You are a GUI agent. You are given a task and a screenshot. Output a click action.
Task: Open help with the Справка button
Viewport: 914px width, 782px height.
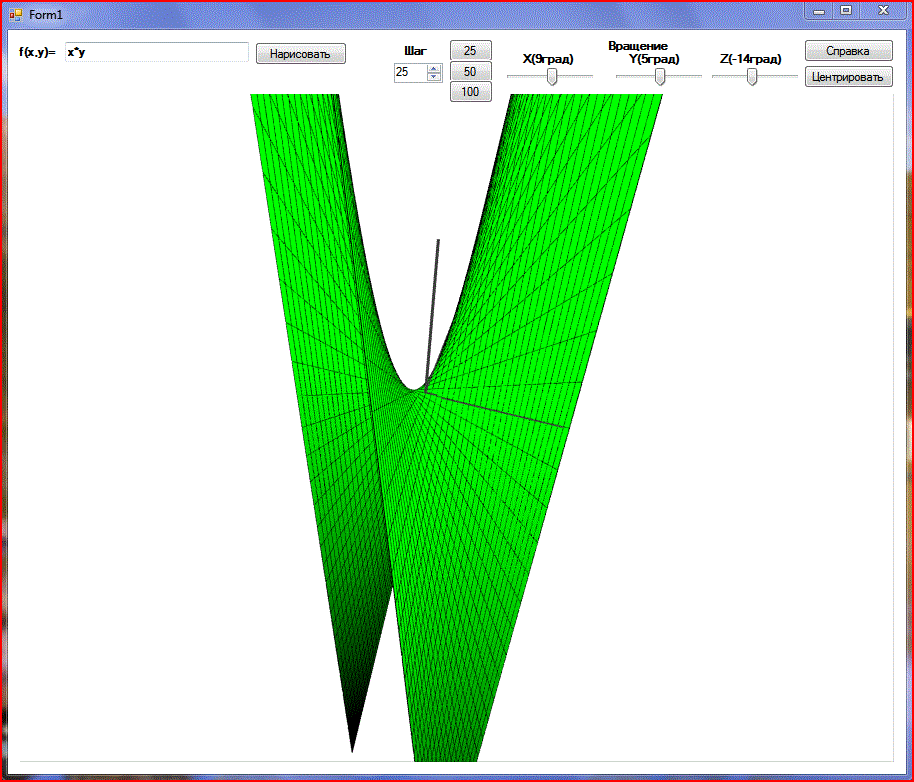coord(848,51)
